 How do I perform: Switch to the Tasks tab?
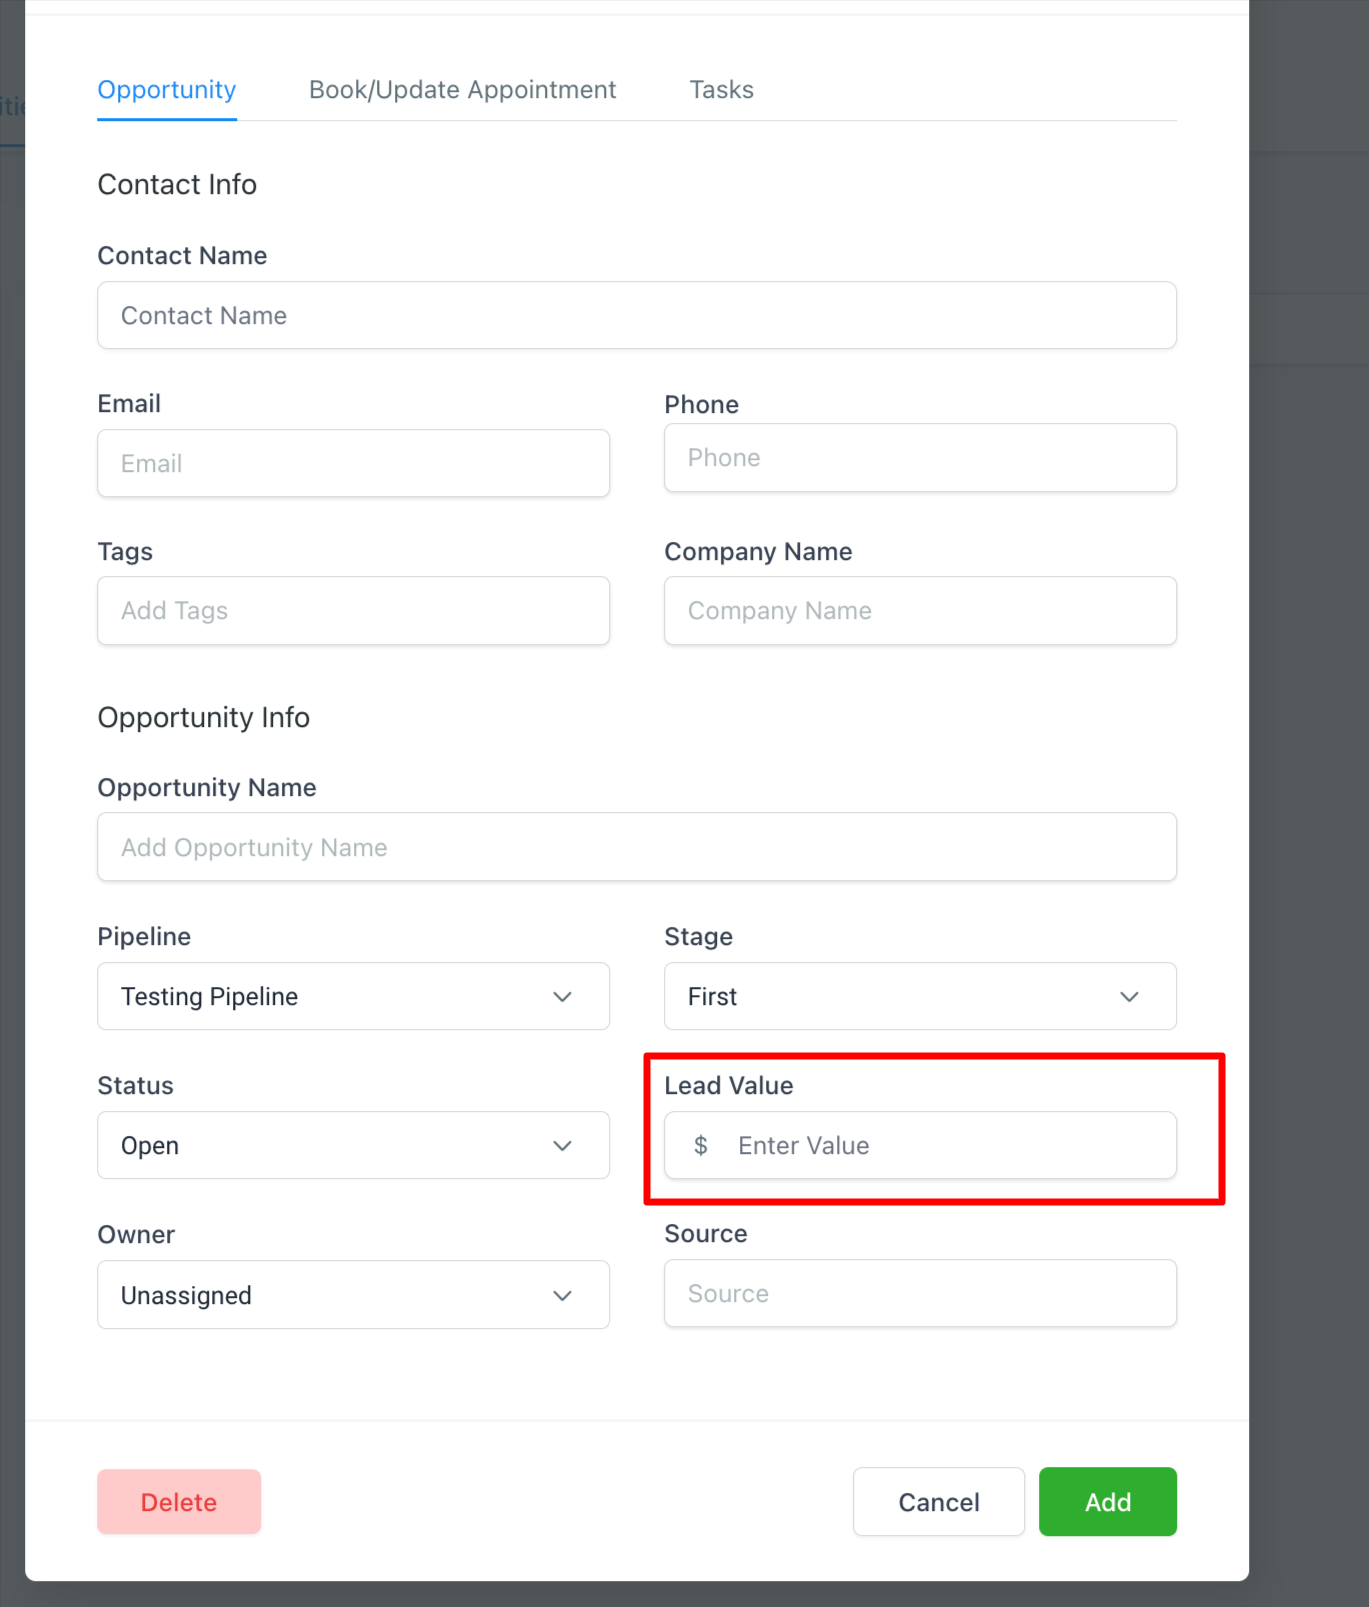[721, 90]
